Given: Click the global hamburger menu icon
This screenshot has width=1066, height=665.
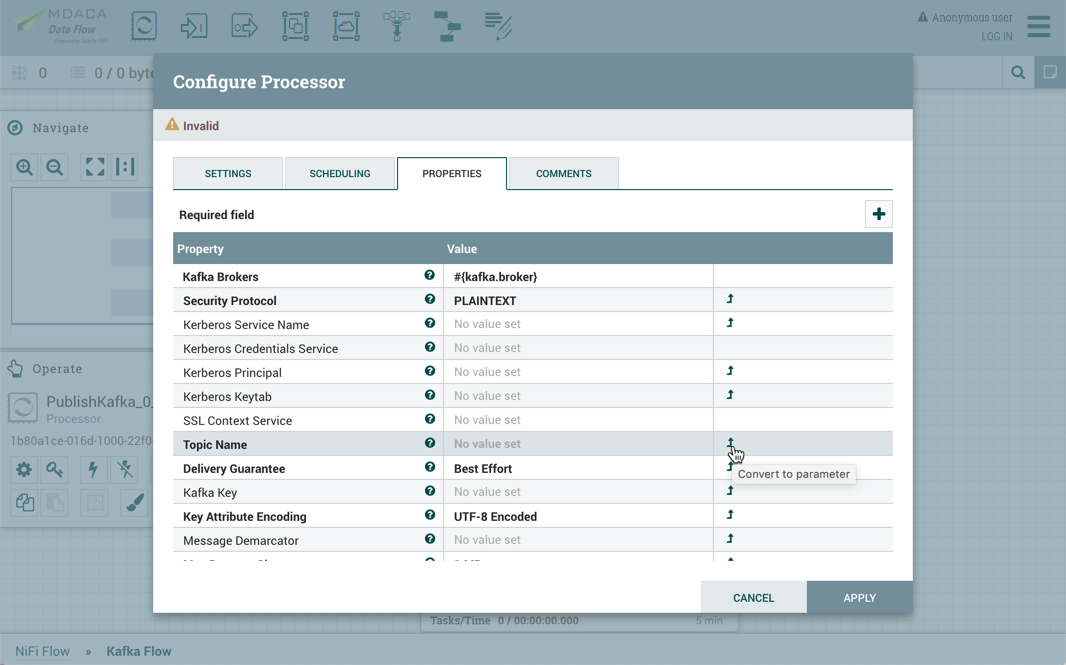Looking at the screenshot, I should coord(1039,26).
